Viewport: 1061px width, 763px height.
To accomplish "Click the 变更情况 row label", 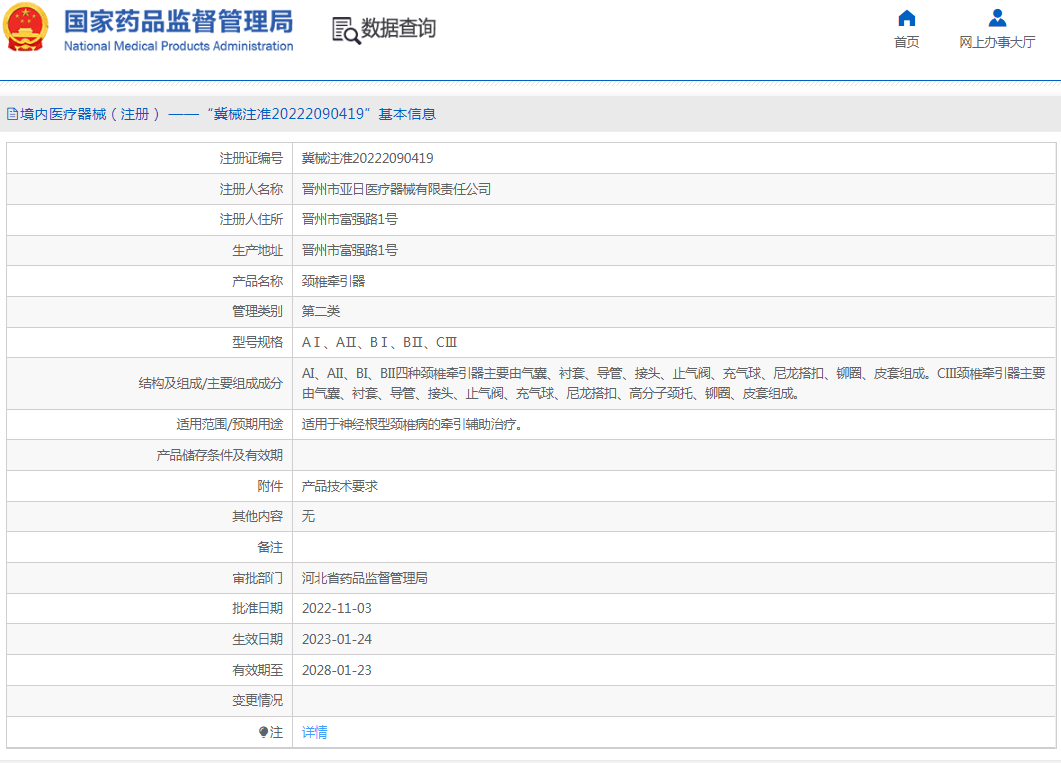I will tap(257, 701).
